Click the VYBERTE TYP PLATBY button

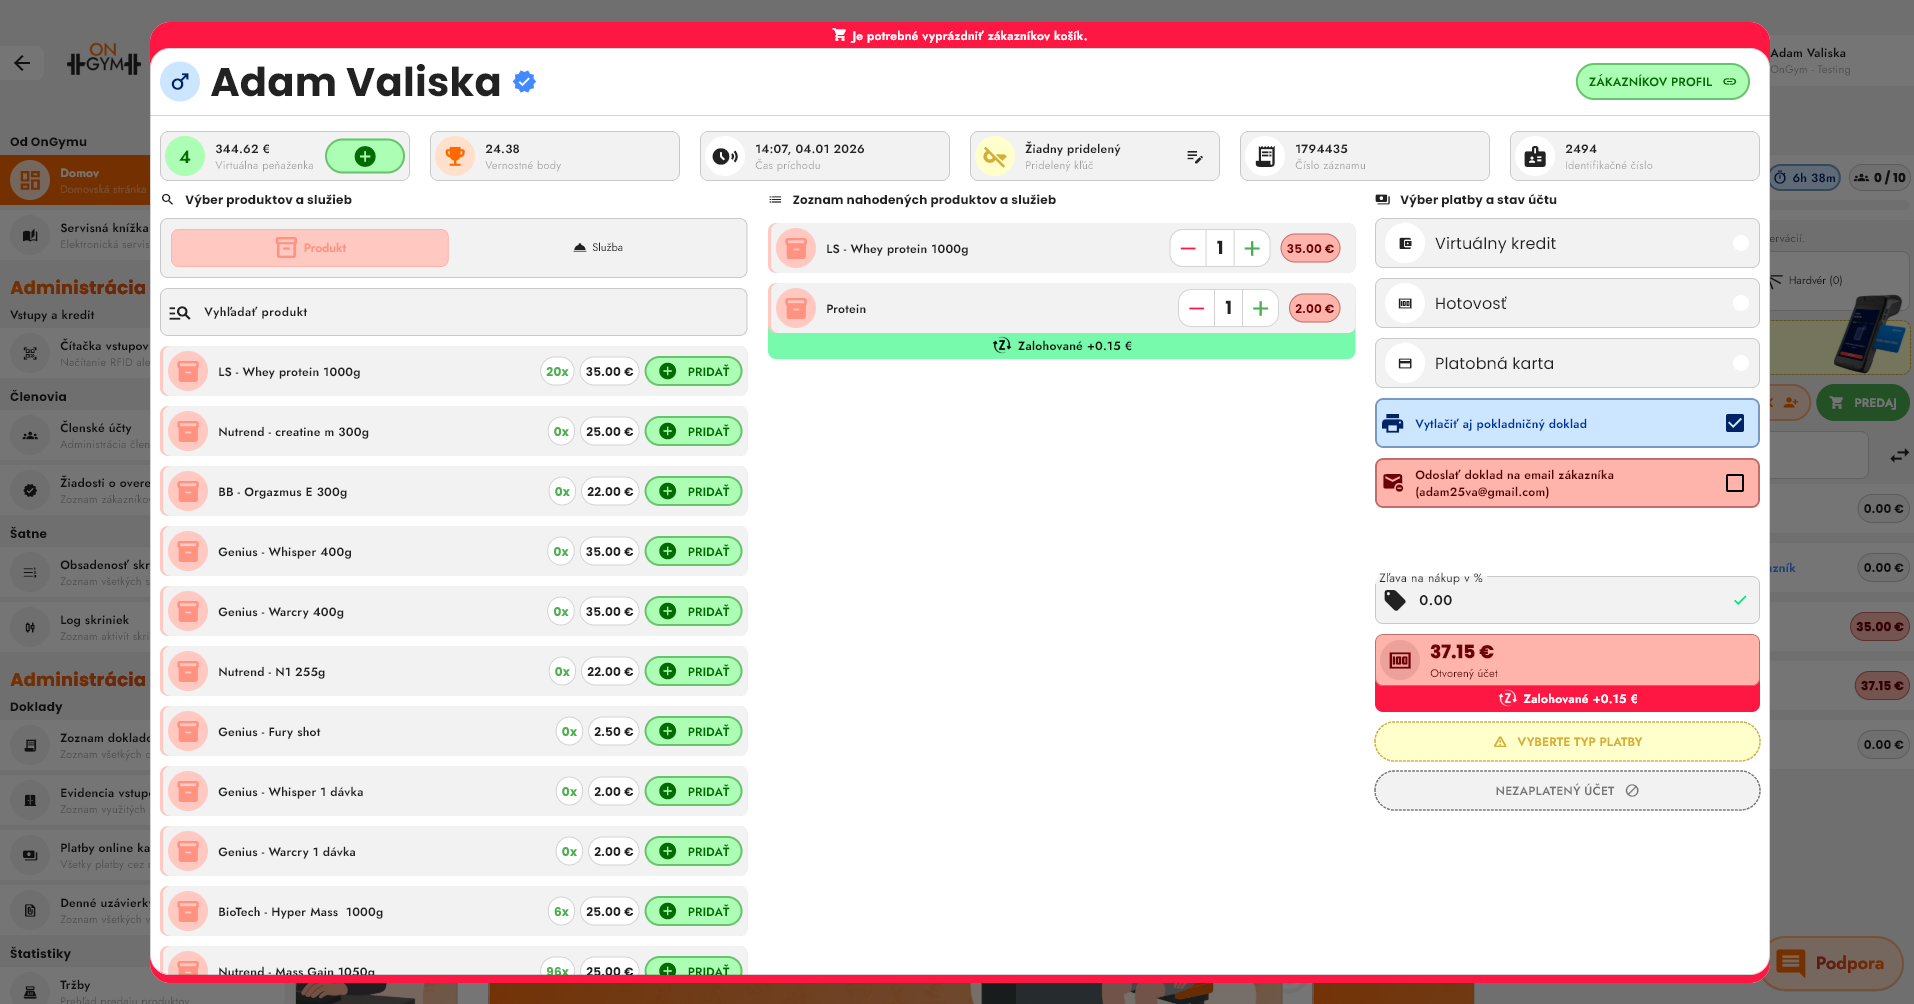pyautogui.click(x=1567, y=742)
